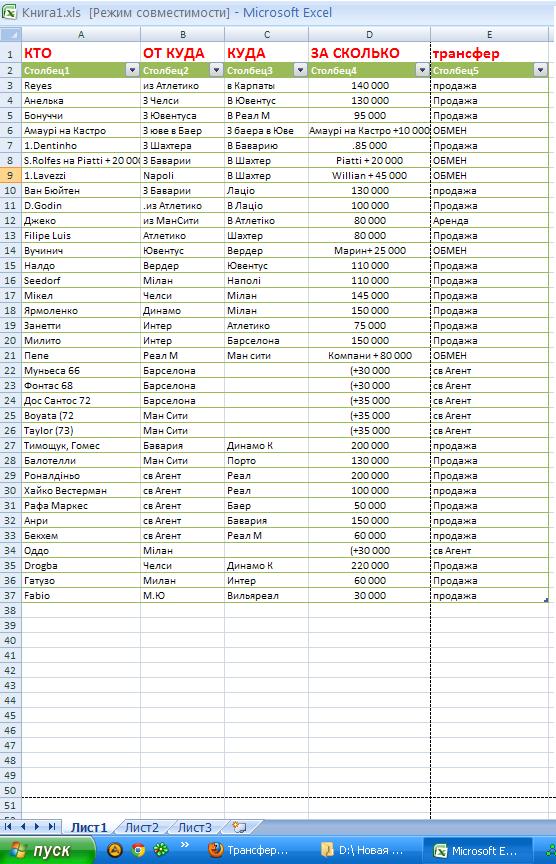Select the 'трансфер' header cell
The width and height of the screenshot is (556, 864).
coord(489,53)
